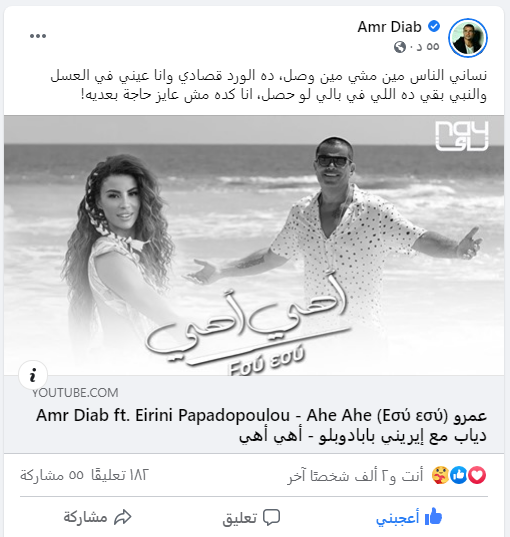
Task: Open the Ahe Ahe video thumbnail
Action: [254, 245]
